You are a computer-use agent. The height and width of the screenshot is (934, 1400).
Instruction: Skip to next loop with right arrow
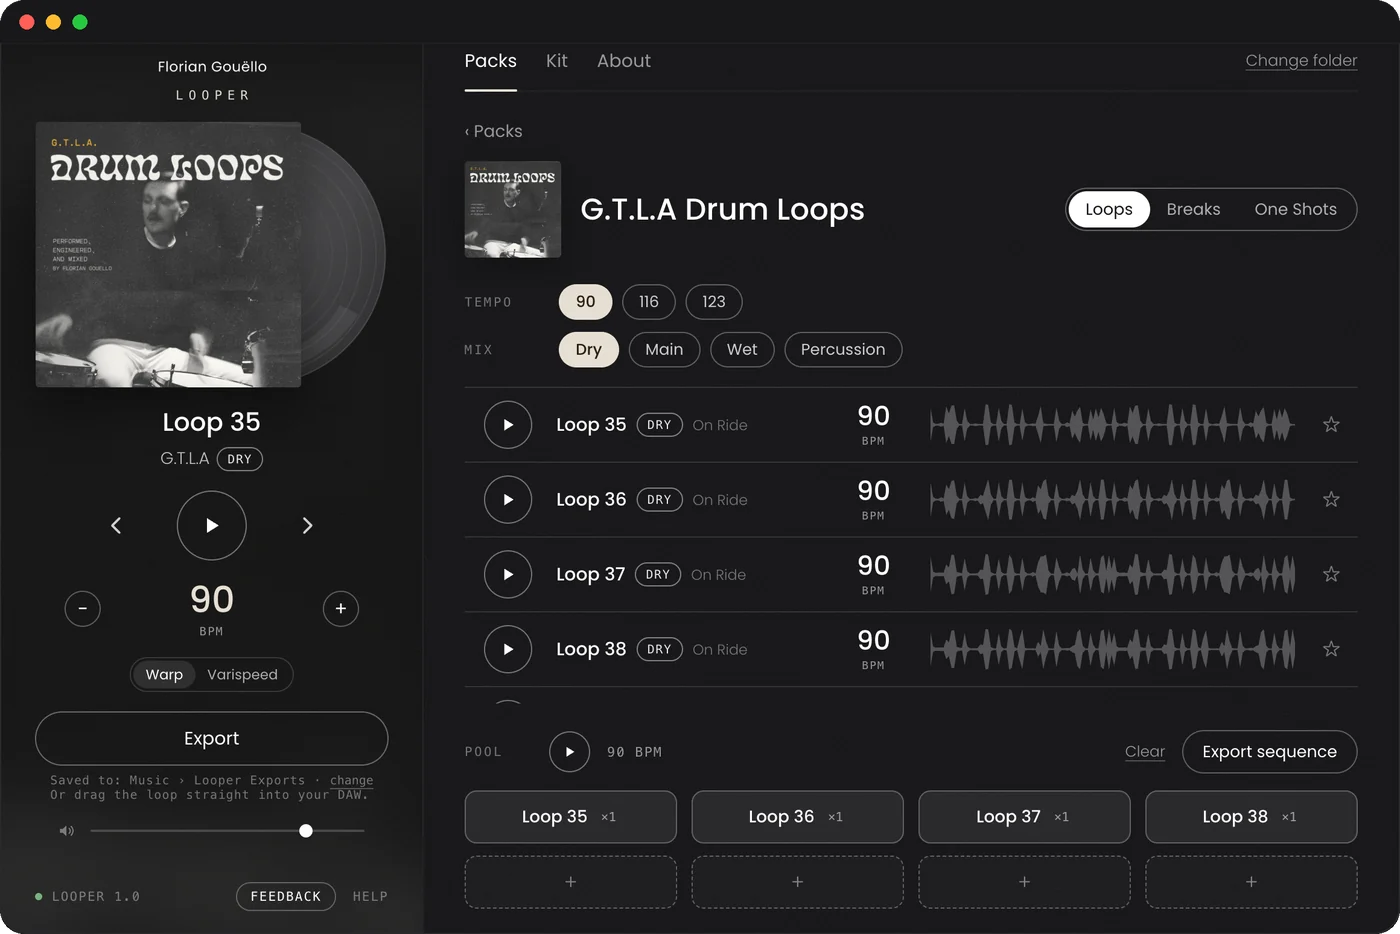tap(307, 525)
